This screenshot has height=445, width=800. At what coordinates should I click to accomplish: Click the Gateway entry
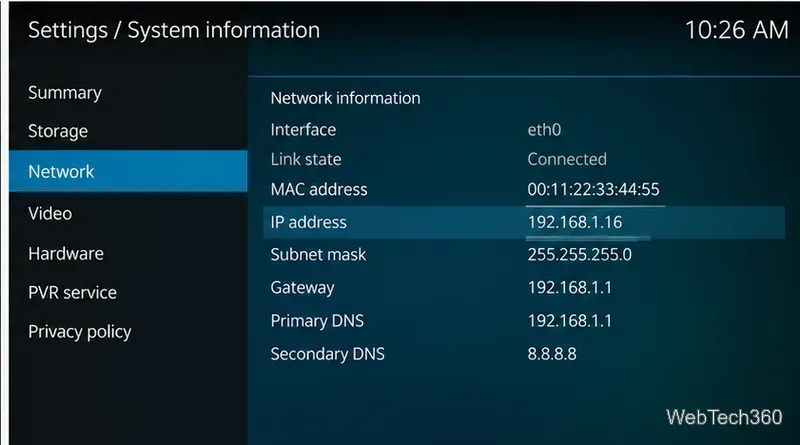pos(524,287)
